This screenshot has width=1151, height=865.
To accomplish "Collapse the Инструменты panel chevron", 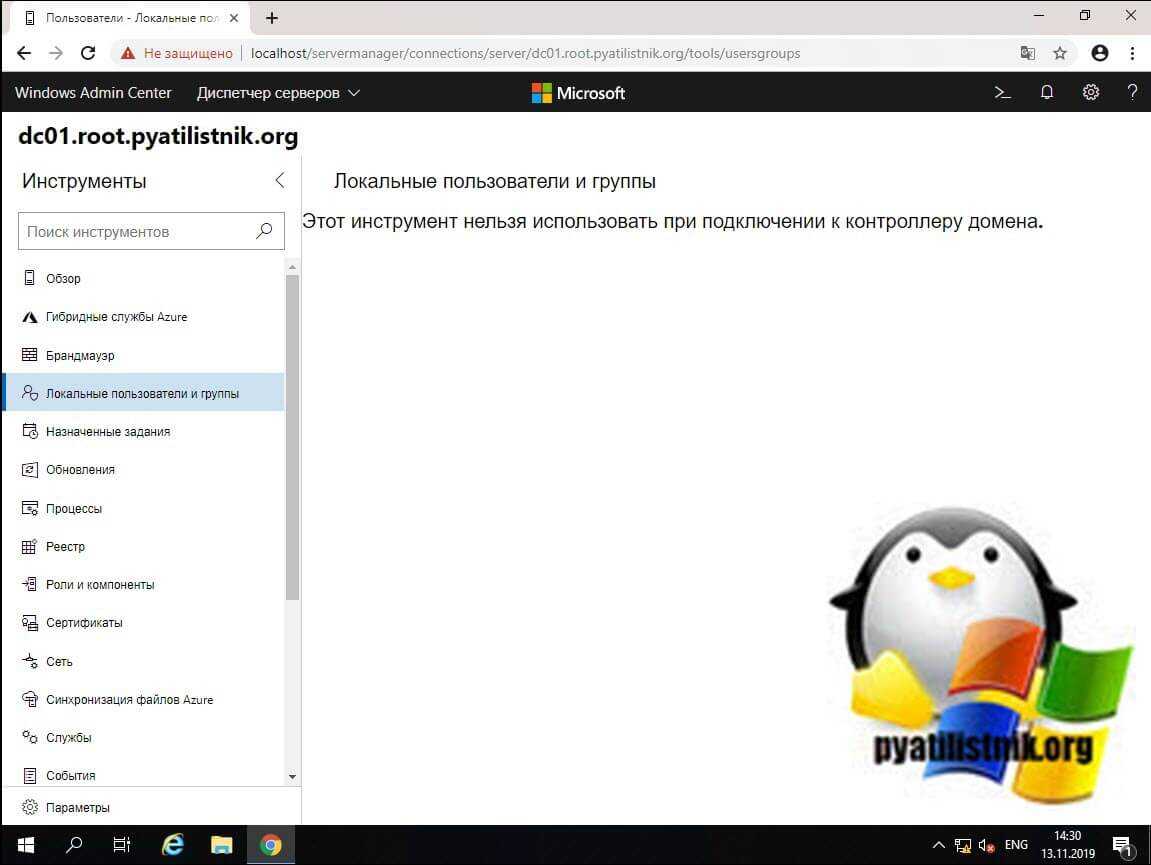I will tap(279, 180).
